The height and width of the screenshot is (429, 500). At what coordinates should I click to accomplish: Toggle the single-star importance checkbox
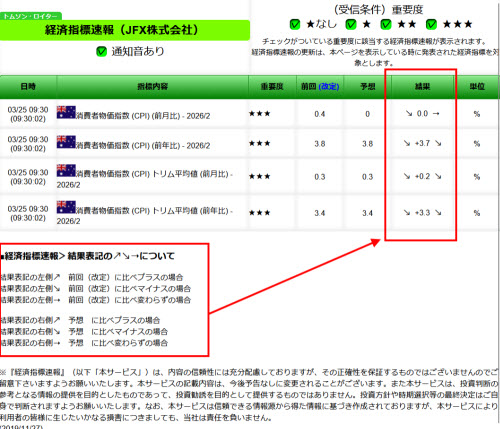[x=351, y=24]
